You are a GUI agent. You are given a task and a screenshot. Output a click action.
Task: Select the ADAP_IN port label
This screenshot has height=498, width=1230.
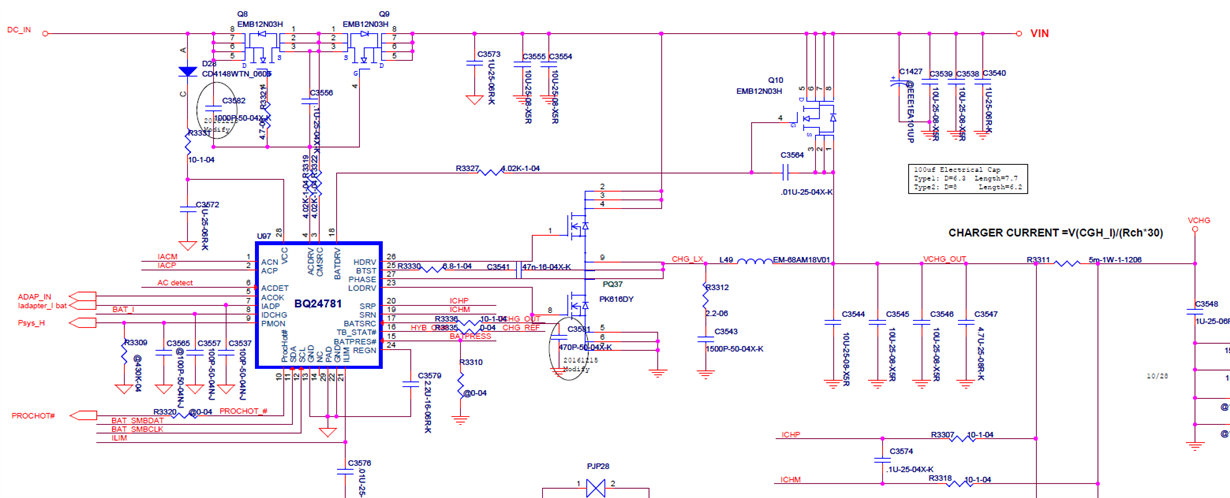[34, 297]
